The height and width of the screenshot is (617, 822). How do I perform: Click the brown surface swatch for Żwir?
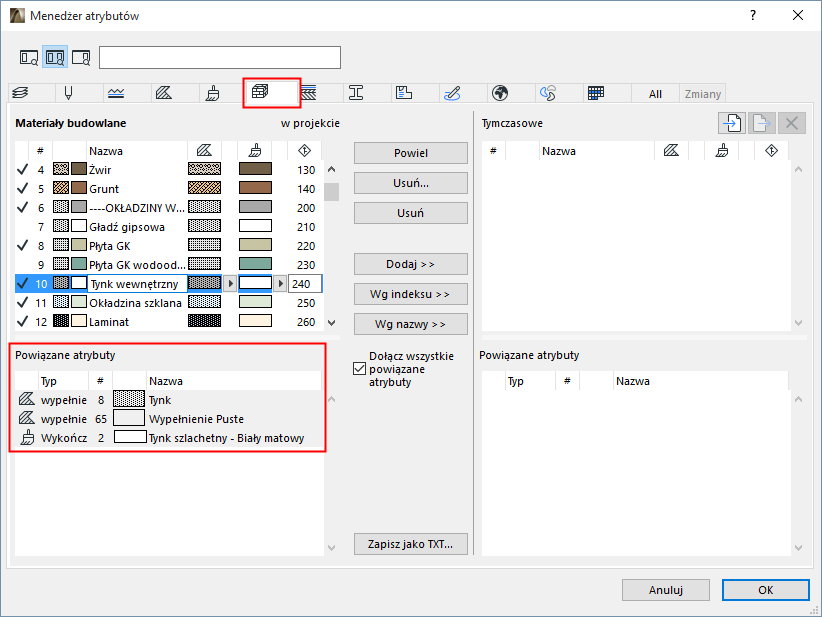pyautogui.click(x=255, y=169)
